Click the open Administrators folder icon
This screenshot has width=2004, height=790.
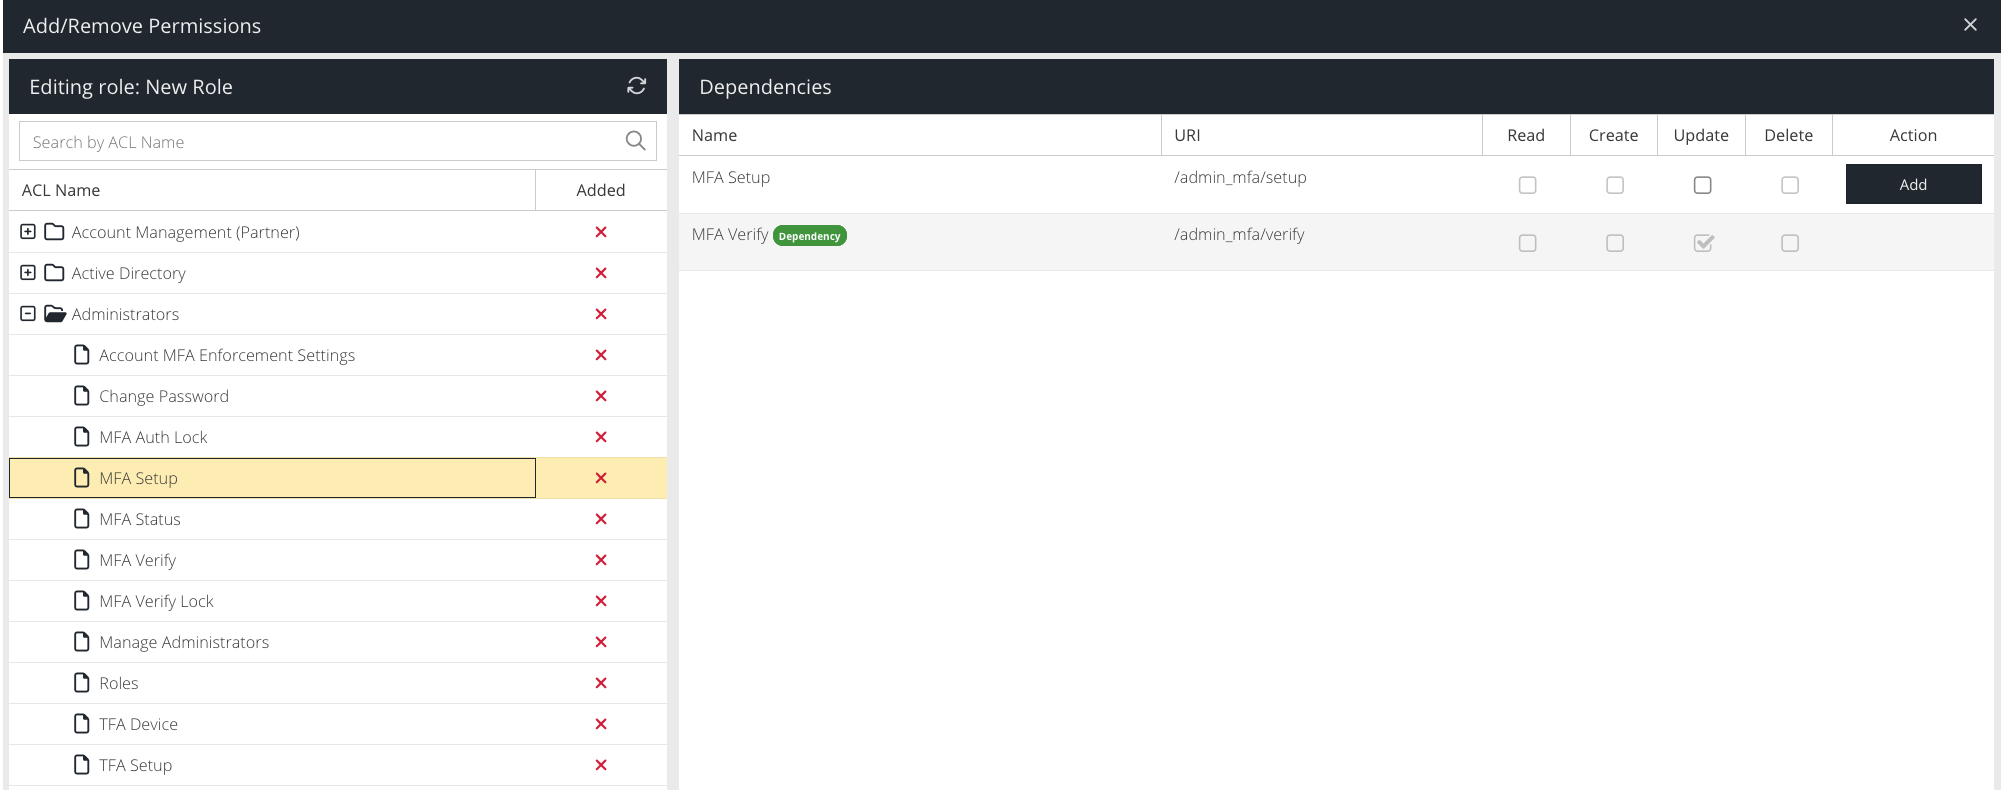click(55, 314)
